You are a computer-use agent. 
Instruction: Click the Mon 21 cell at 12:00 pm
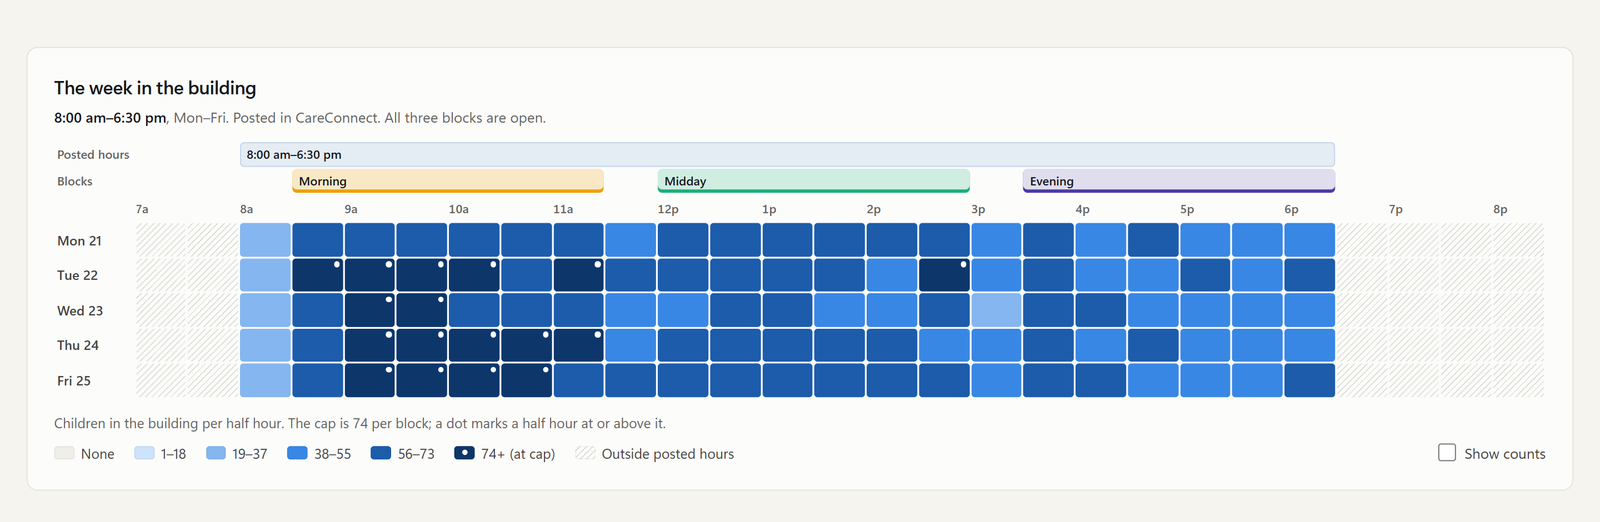(x=683, y=240)
